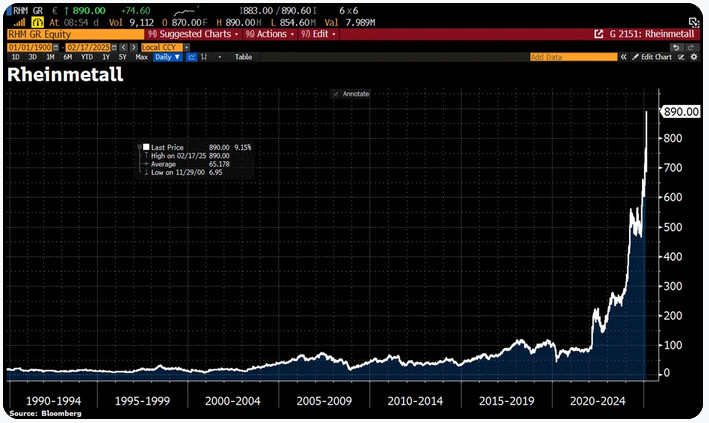Screen dimensions: 709x423
Task: Open the Actions menu
Action: (x=269, y=34)
